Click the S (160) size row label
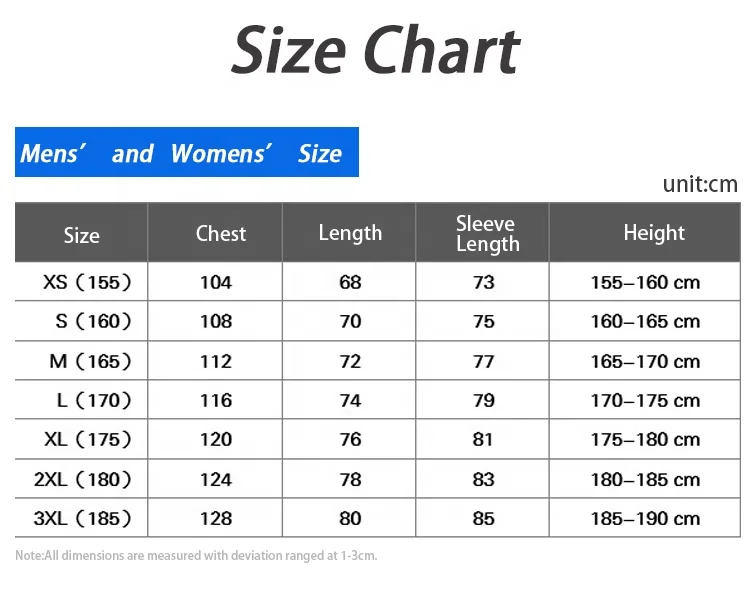 93,321
